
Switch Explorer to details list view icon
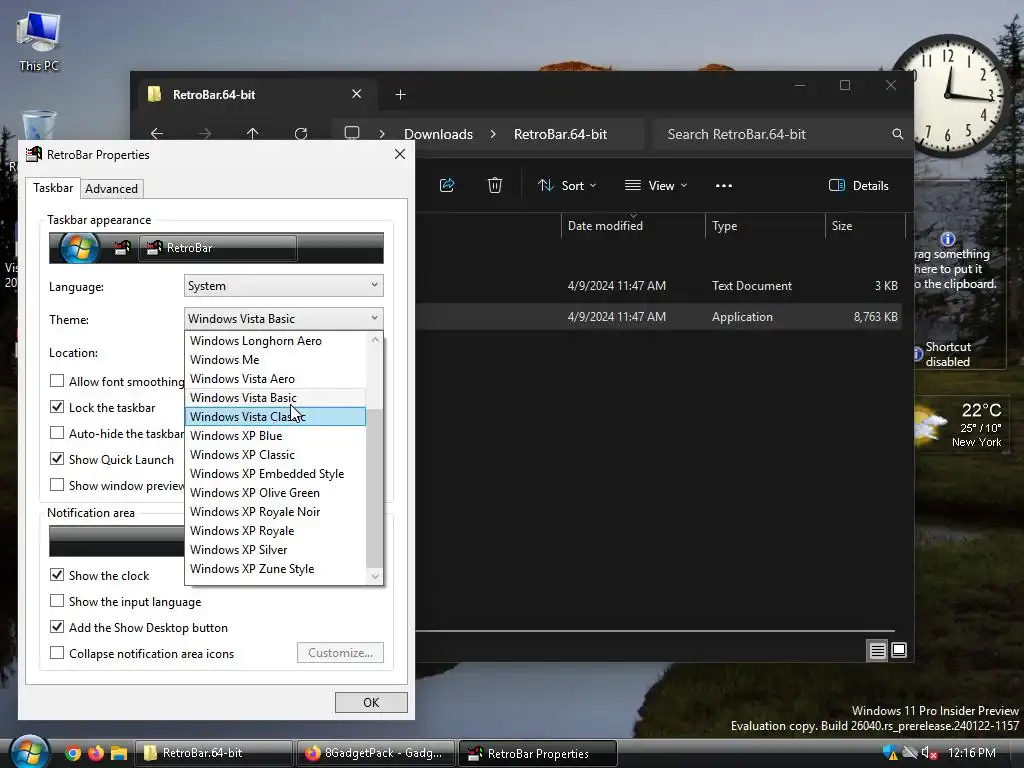click(877, 650)
